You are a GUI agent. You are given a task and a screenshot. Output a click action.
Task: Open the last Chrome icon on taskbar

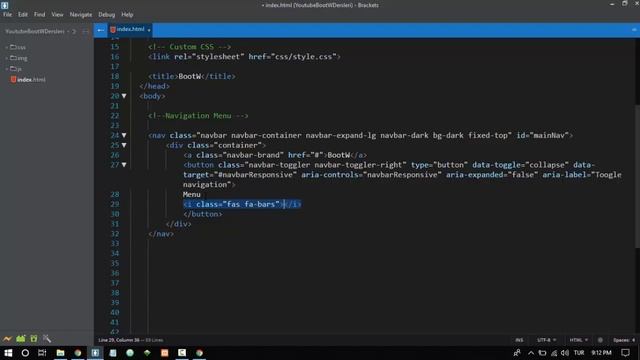199,353
